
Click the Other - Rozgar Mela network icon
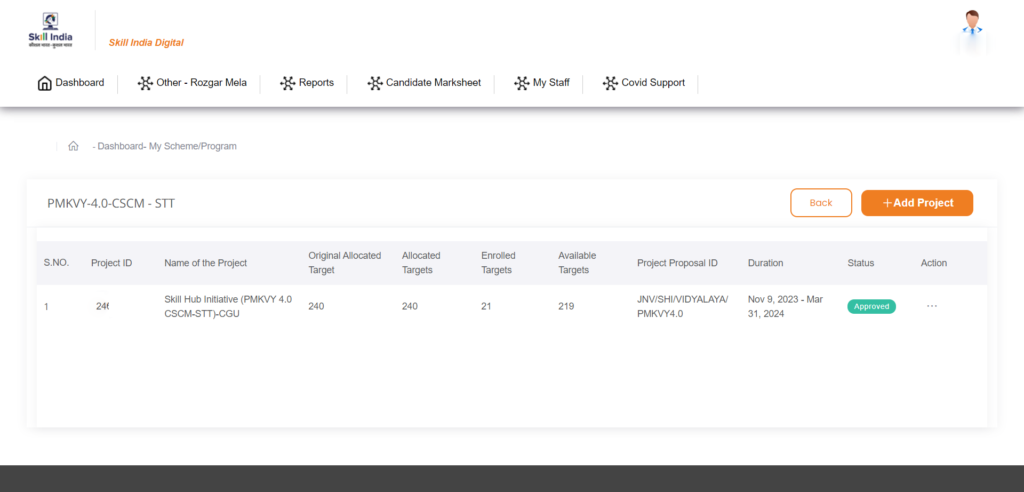pyautogui.click(x=145, y=84)
